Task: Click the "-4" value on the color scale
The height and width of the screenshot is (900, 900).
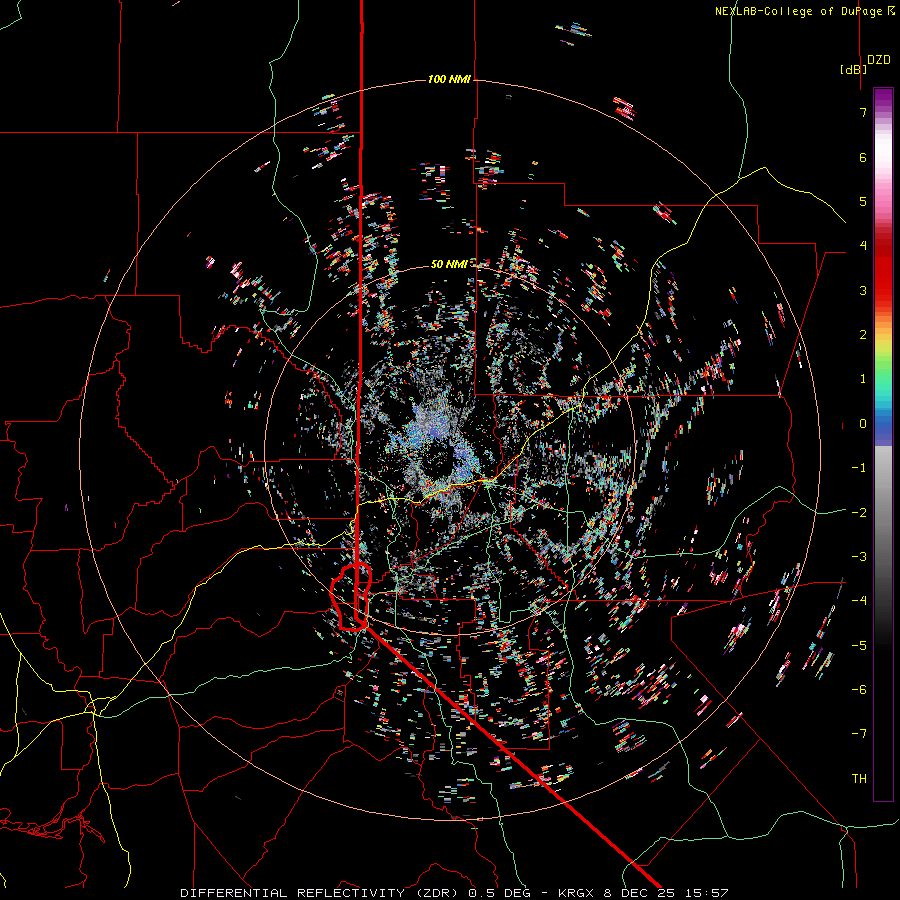Action: point(859,601)
